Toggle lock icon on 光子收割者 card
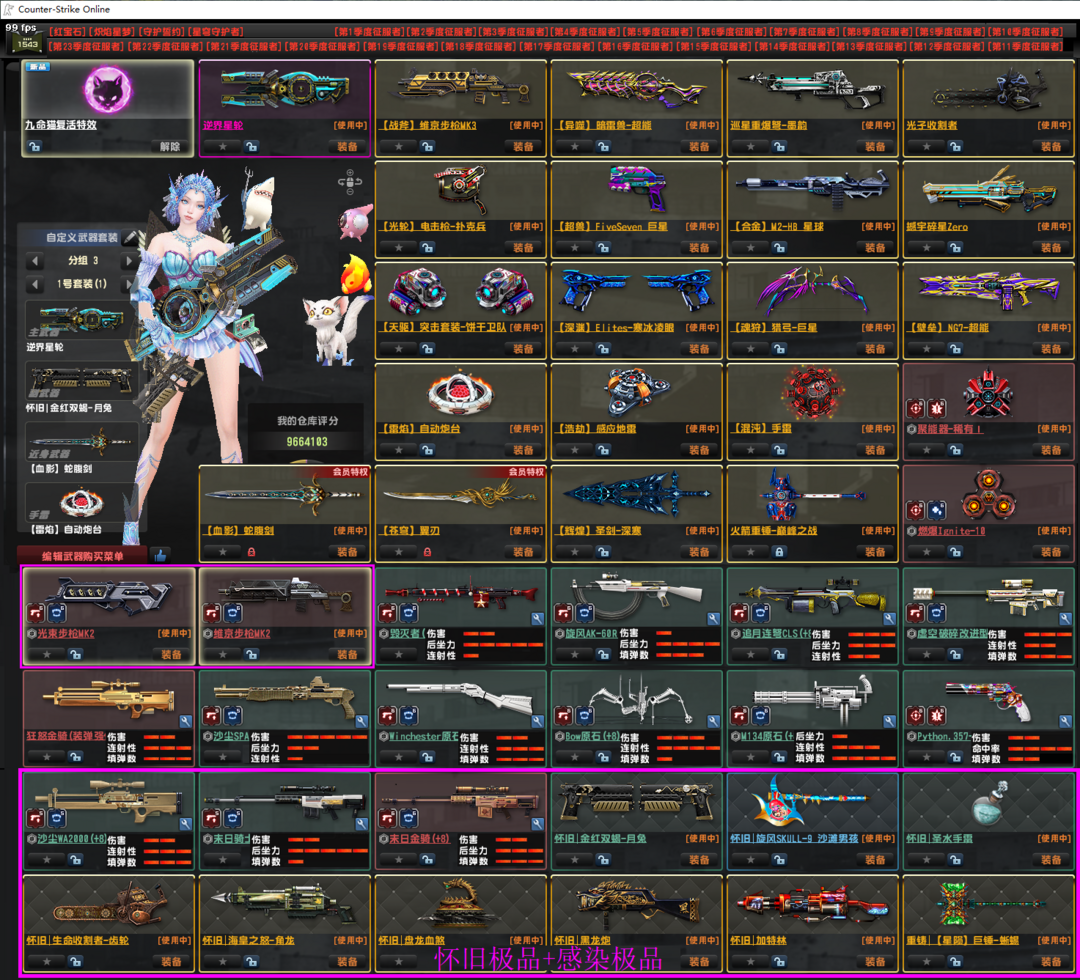The image size is (1080, 980). tap(955, 147)
